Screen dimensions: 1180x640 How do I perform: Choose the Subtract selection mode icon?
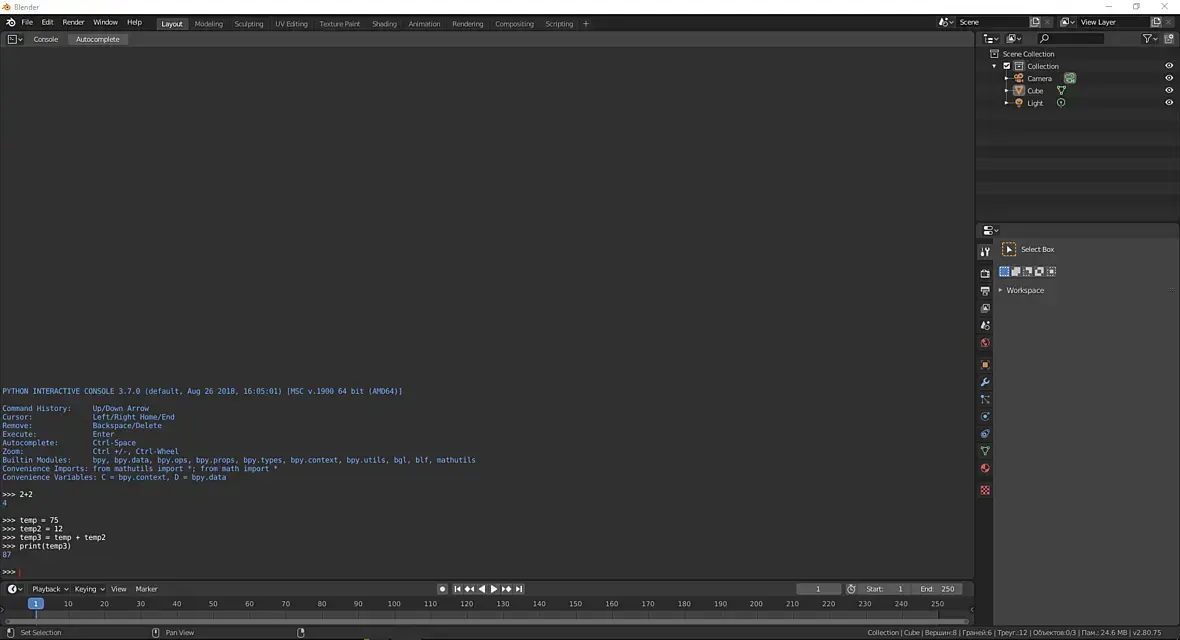(x=1027, y=271)
